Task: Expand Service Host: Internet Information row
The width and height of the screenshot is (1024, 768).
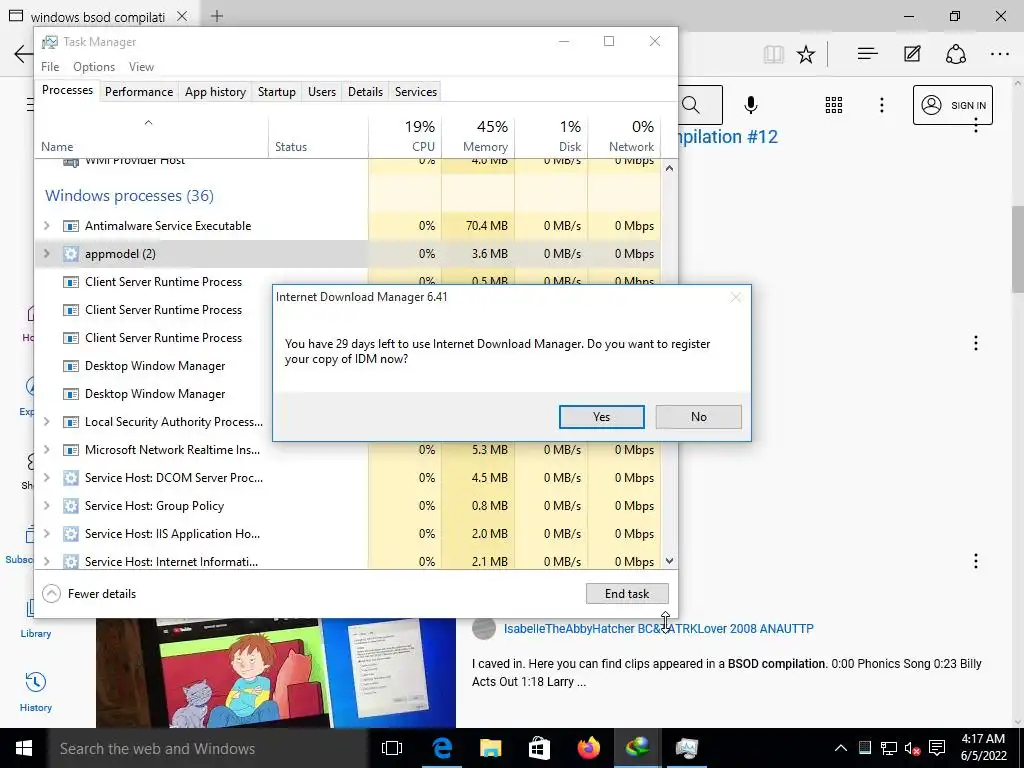Action: point(46,561)
